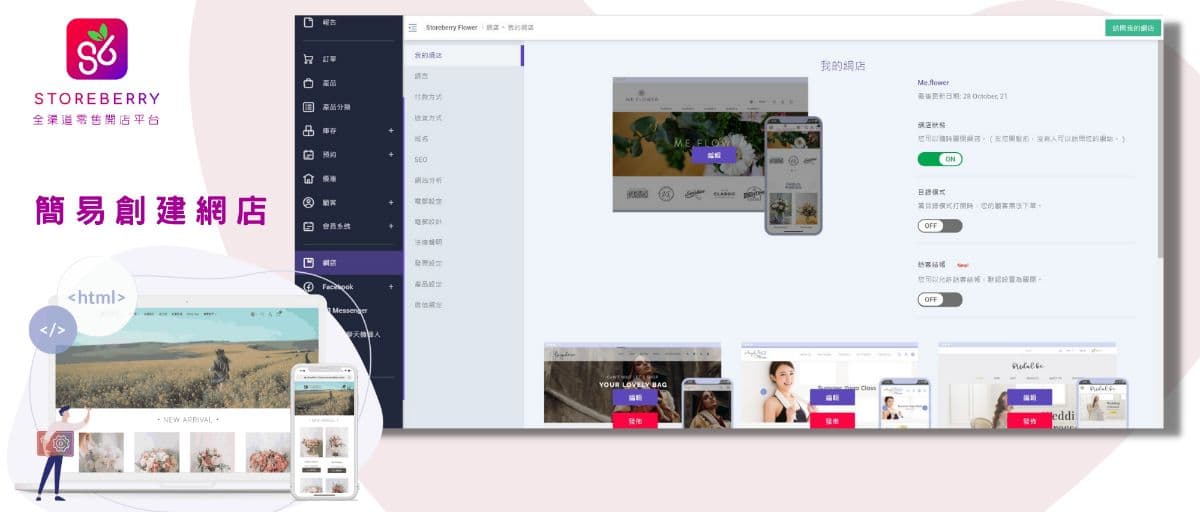1200x512 pixels.
Task: Open the 產品分類 product category list icon
Action: pyautogui.click(x=308, y=107)
